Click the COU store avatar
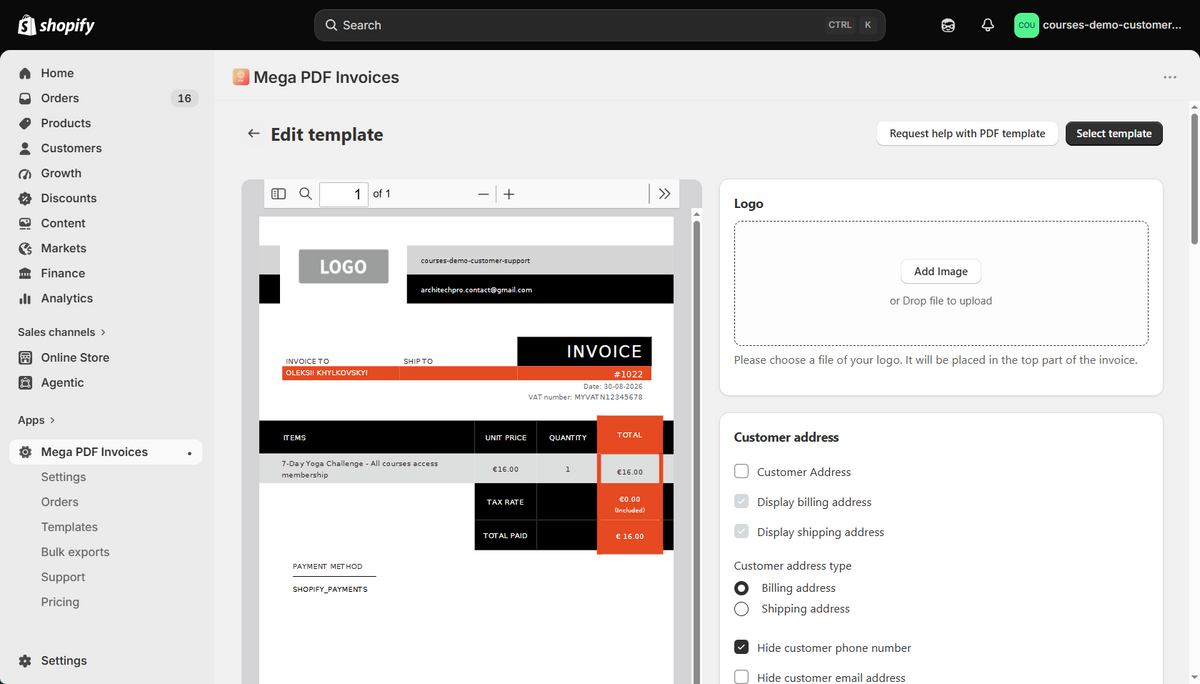The height and width of the screenshot is (684, 1200). pyautogui.click(x=1026, y=25)
